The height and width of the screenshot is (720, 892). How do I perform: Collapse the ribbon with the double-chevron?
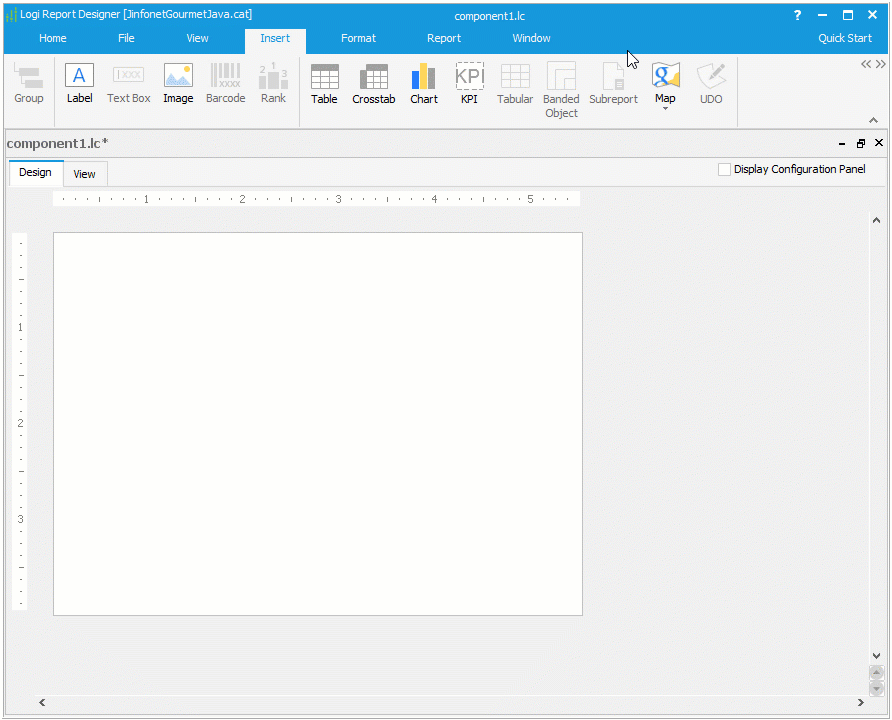(868, 63)
